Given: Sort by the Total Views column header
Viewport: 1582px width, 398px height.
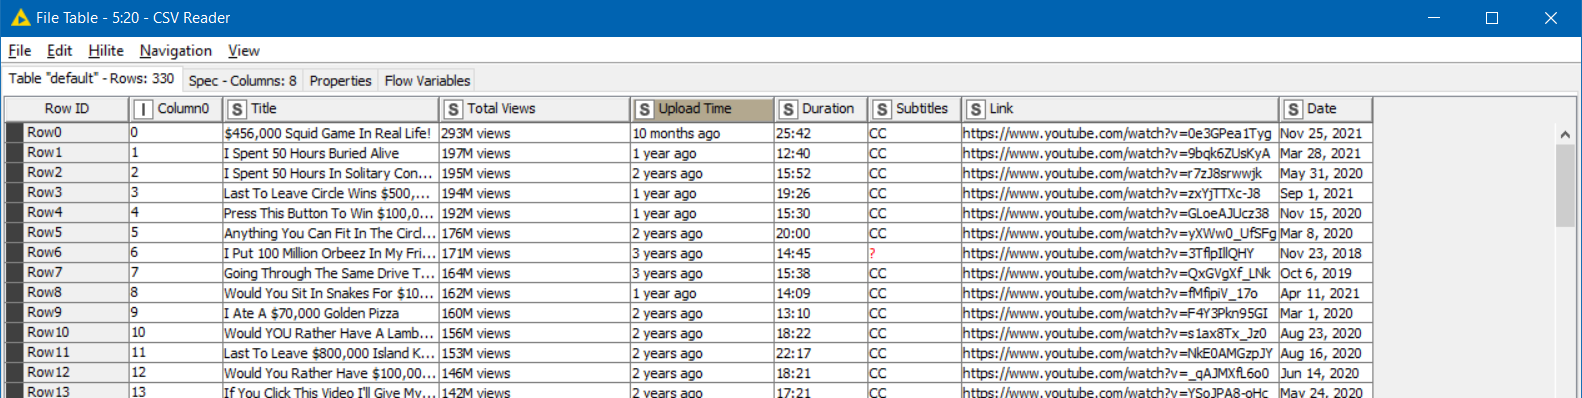Looking at the screenshot, I should point(535,109).
